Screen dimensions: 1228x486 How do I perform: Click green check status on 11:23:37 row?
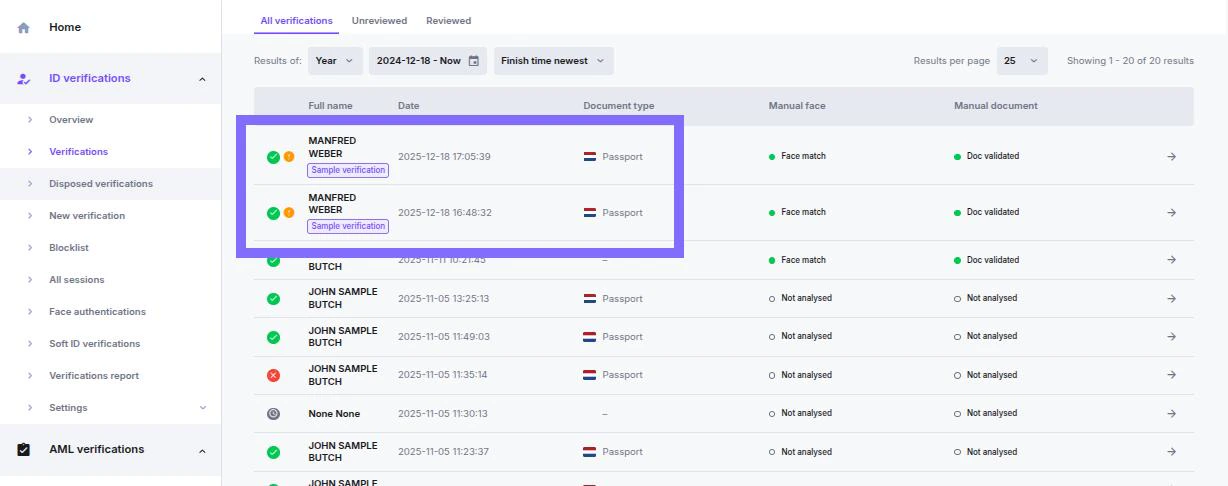pyautogui.click(x=273, y=452)
